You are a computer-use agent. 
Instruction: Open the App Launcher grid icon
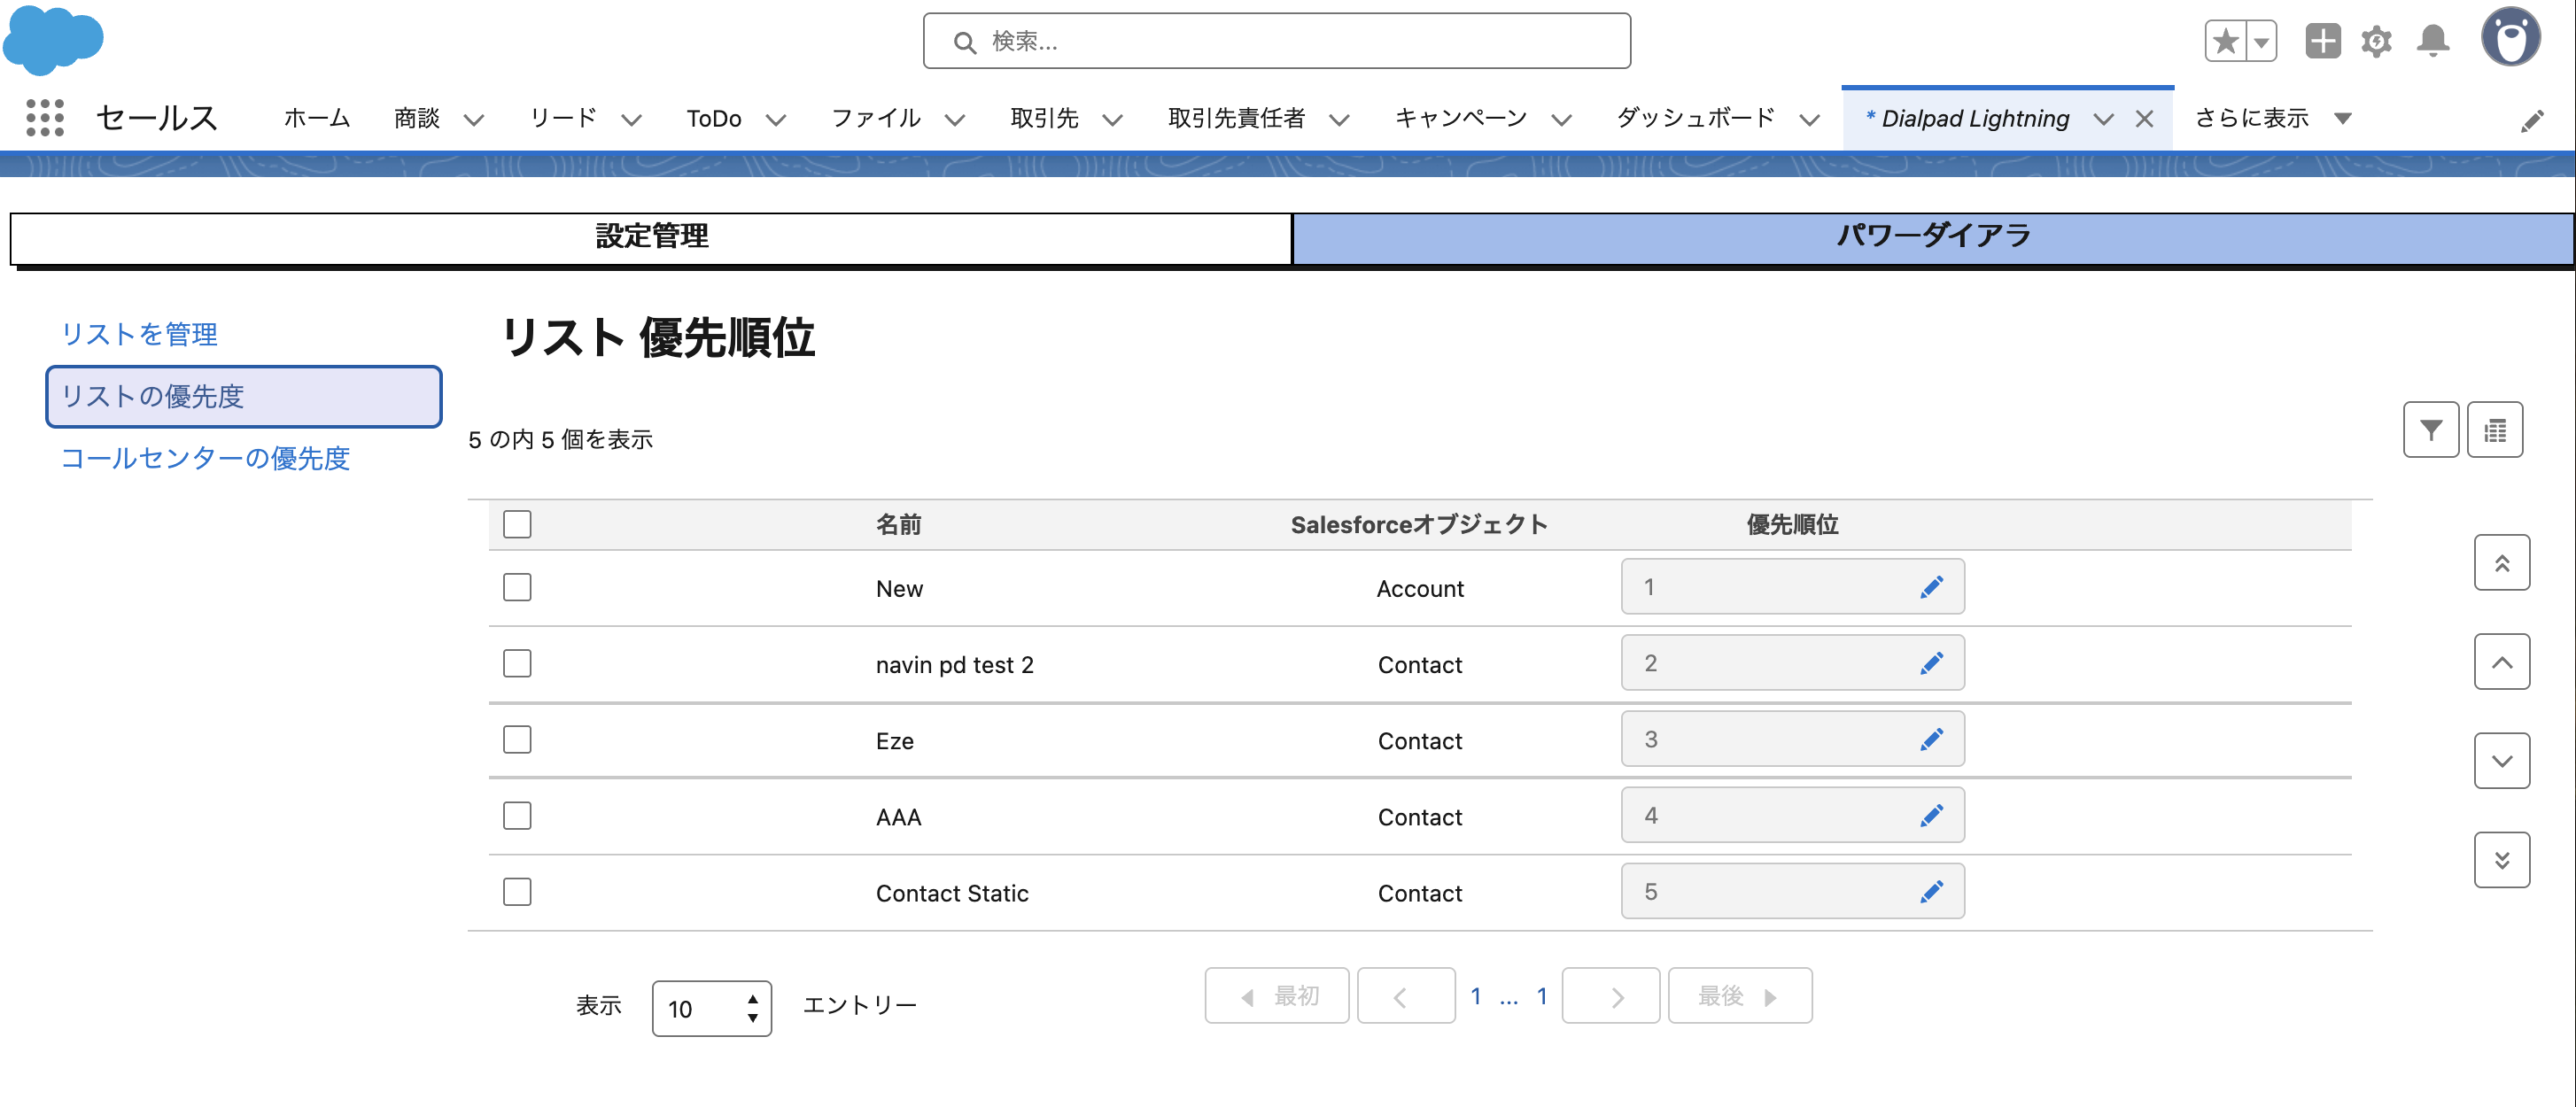point(44,118)
